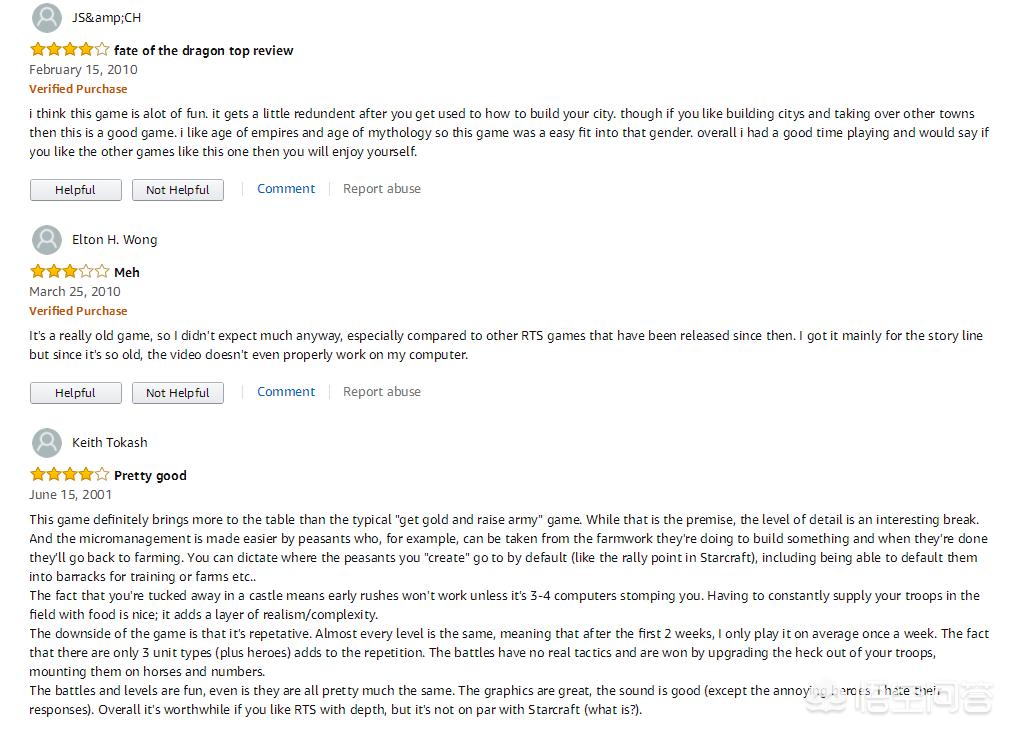Click Keith Tokash's profile avatar
The width and height of the screenshot is (1012, 733).
(x=47, y=443)
